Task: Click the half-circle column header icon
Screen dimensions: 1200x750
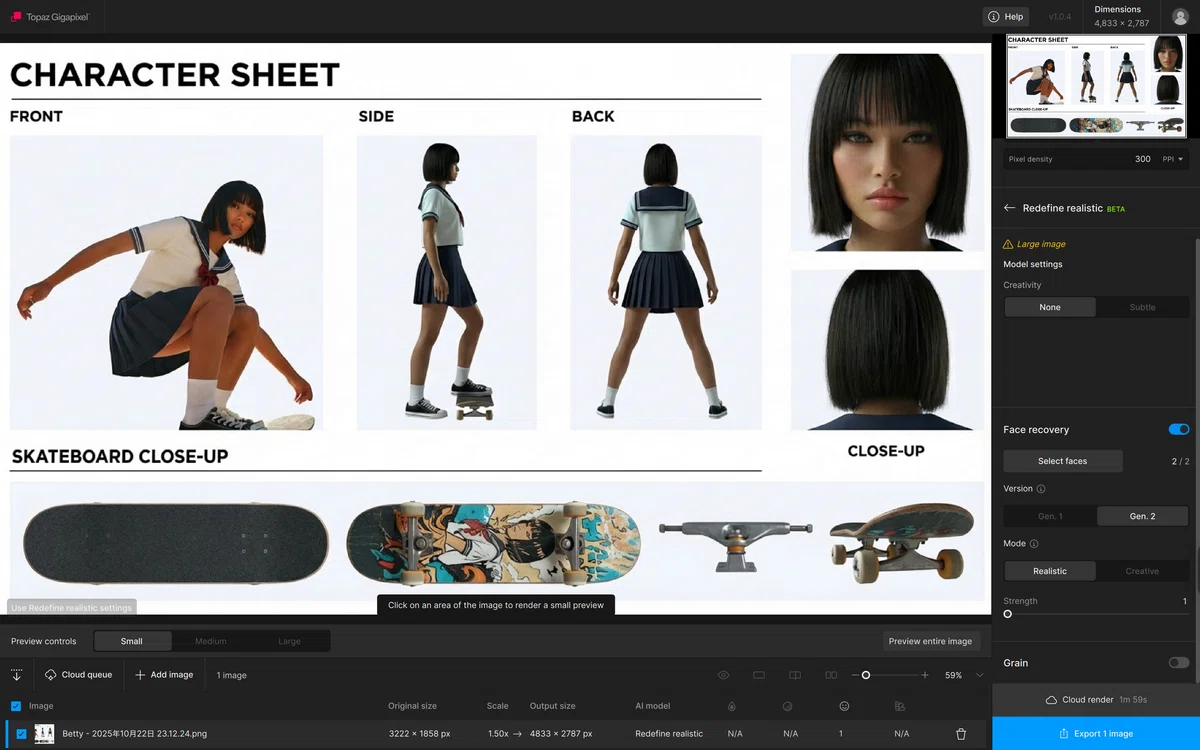Action: pos(788,706)
